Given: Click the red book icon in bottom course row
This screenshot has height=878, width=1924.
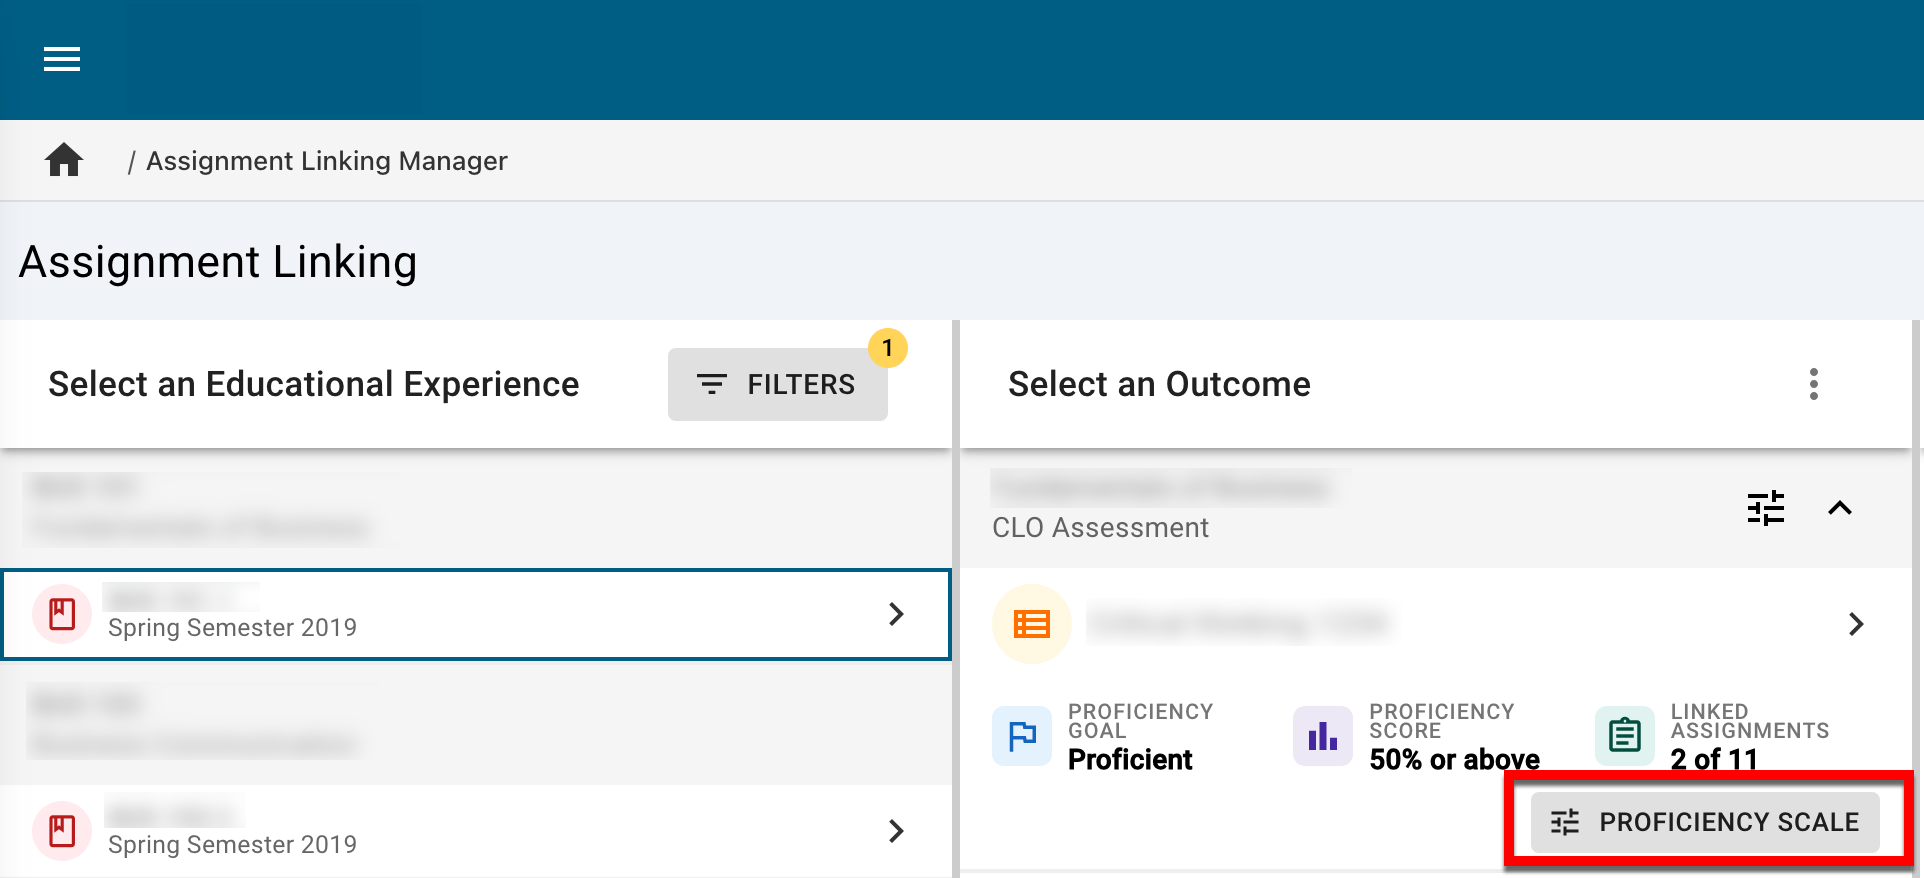Looking at the screenshot, I should 62,831.
